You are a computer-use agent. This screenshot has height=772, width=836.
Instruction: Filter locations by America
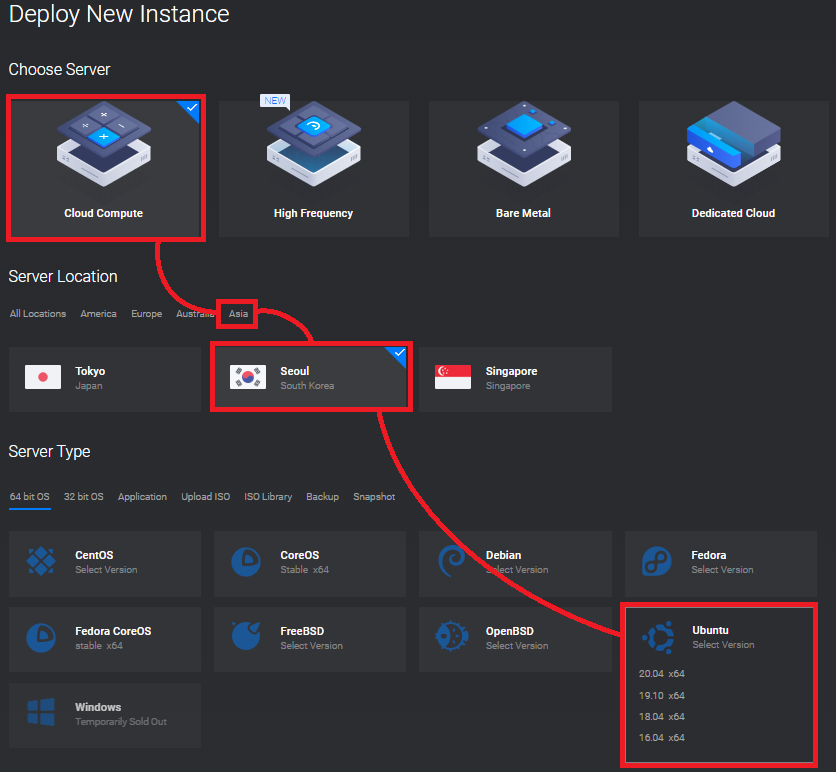click(x=99, y=313)
